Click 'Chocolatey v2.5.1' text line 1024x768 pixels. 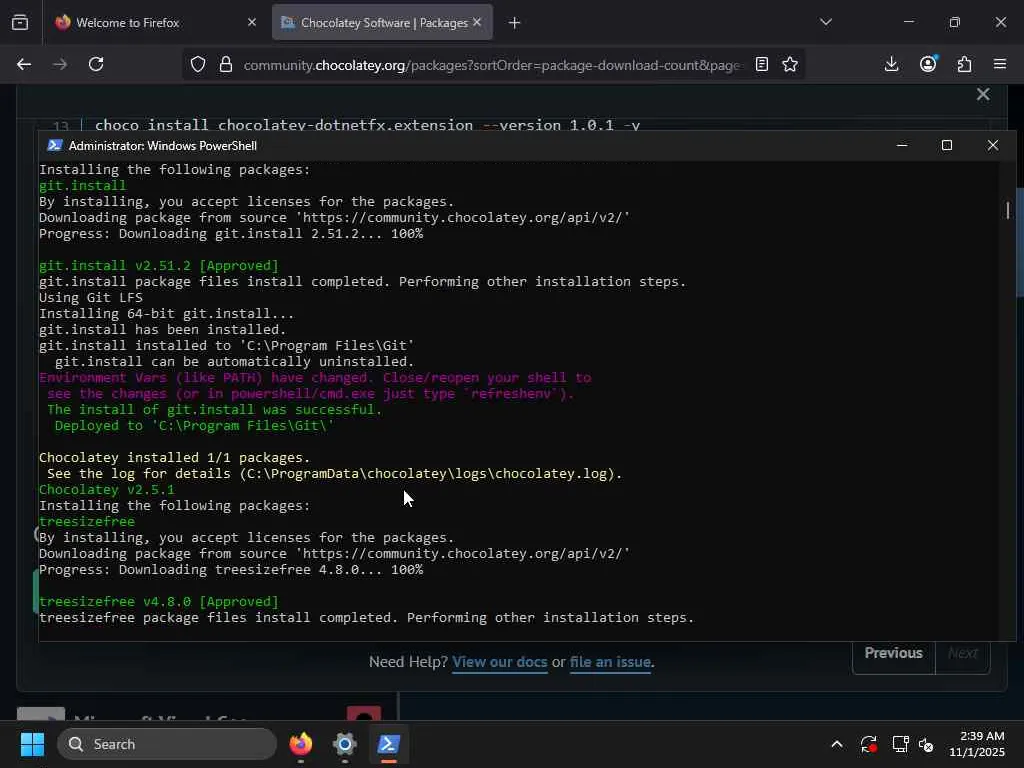[106, 490]
